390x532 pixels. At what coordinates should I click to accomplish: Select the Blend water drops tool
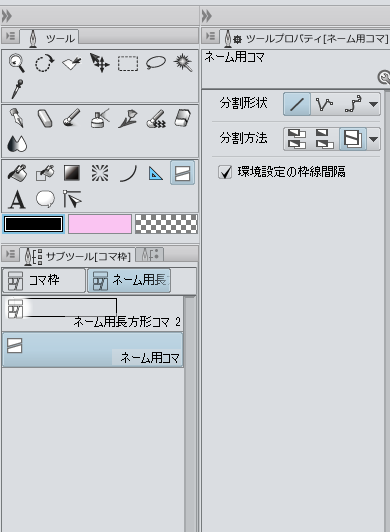tap(17, 144)
